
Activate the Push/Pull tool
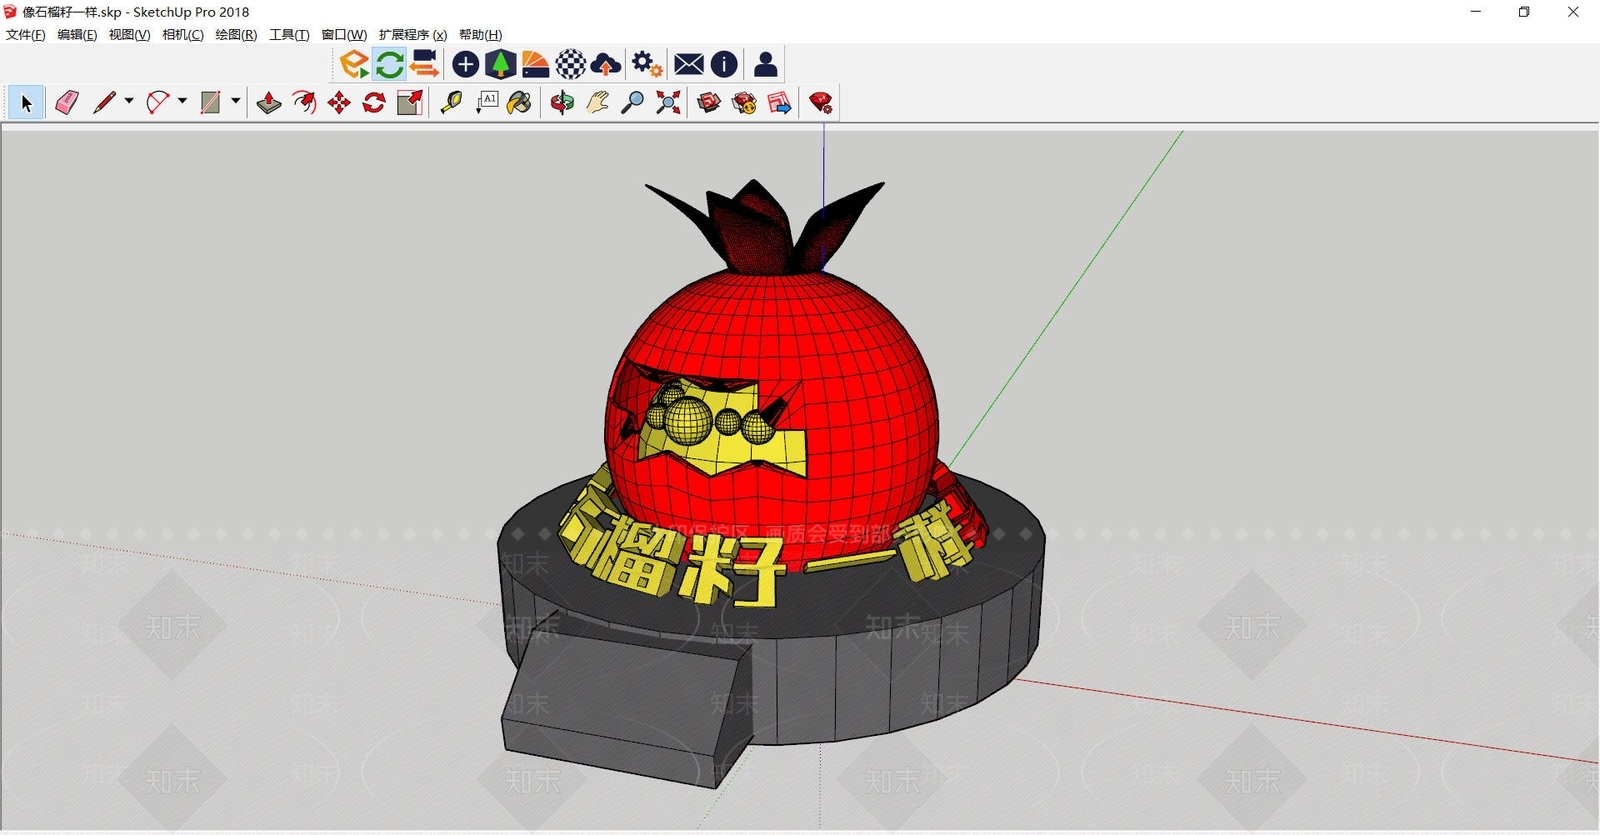(x=269, y=102)
